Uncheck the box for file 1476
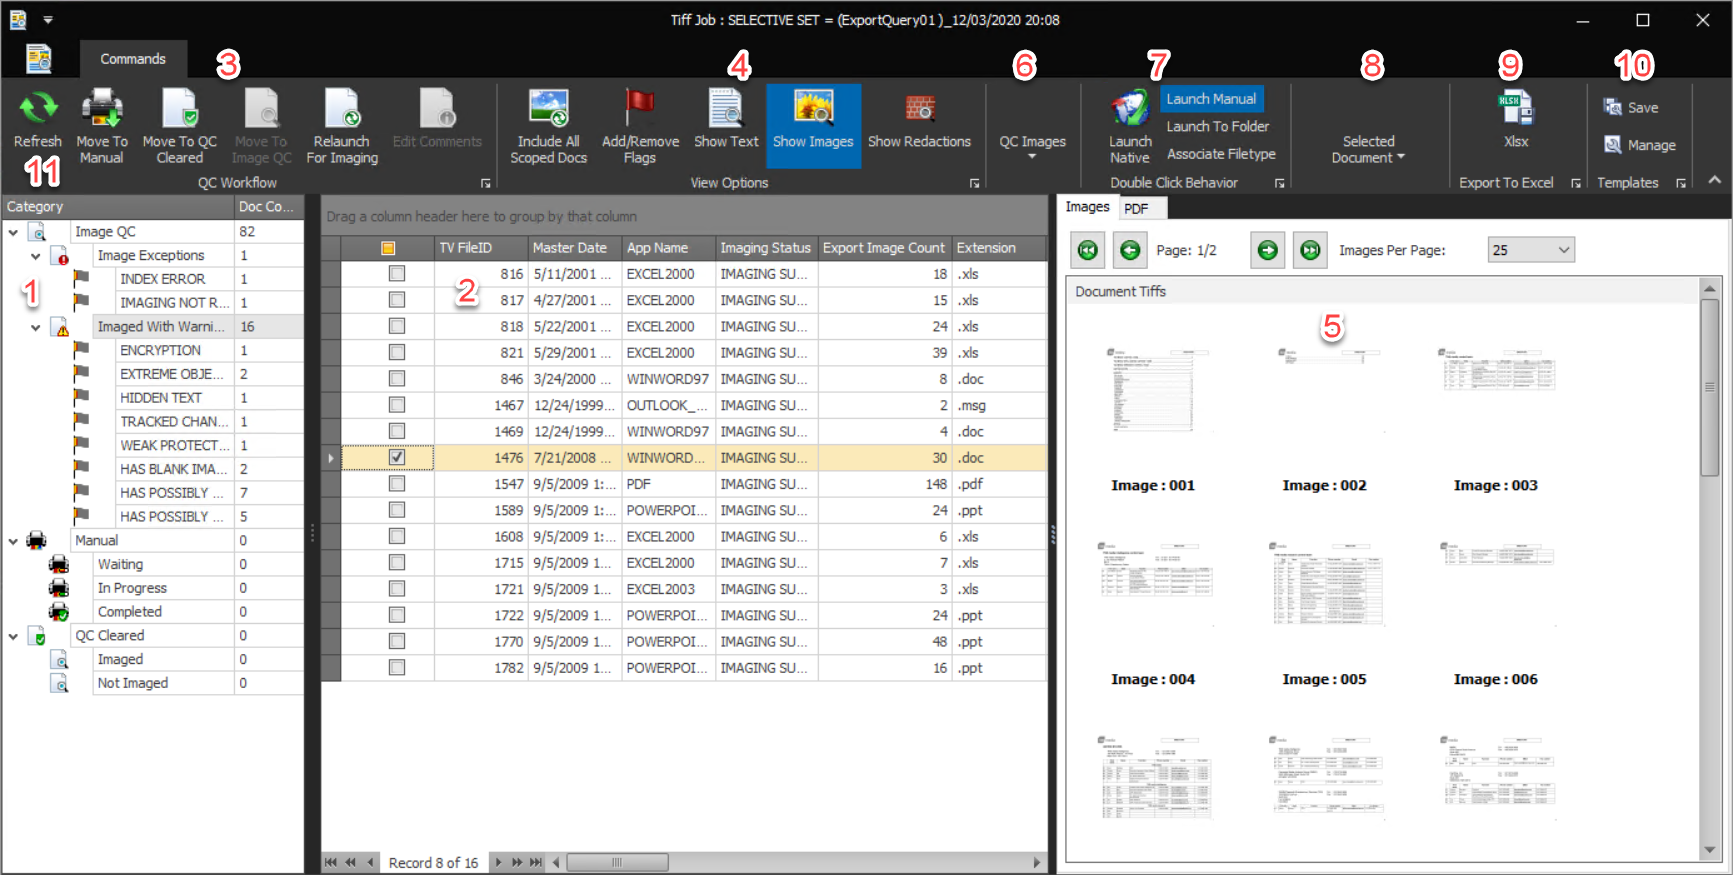Screen dimensions: 1733x875 coord(397,457)
